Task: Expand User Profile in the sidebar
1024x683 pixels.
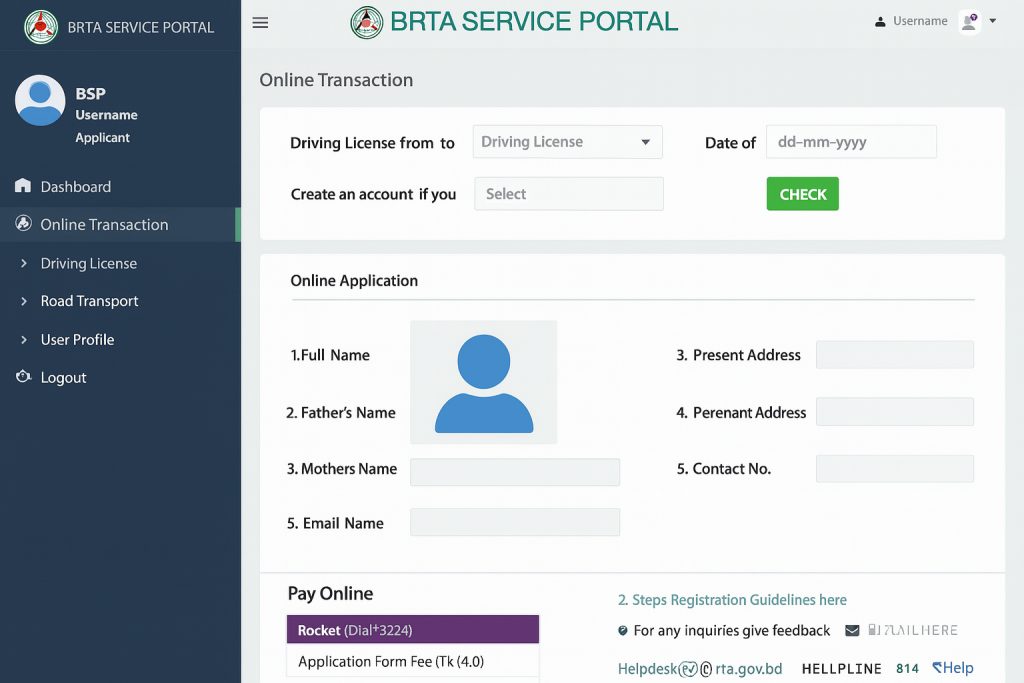Action: (x=77, y=340)
